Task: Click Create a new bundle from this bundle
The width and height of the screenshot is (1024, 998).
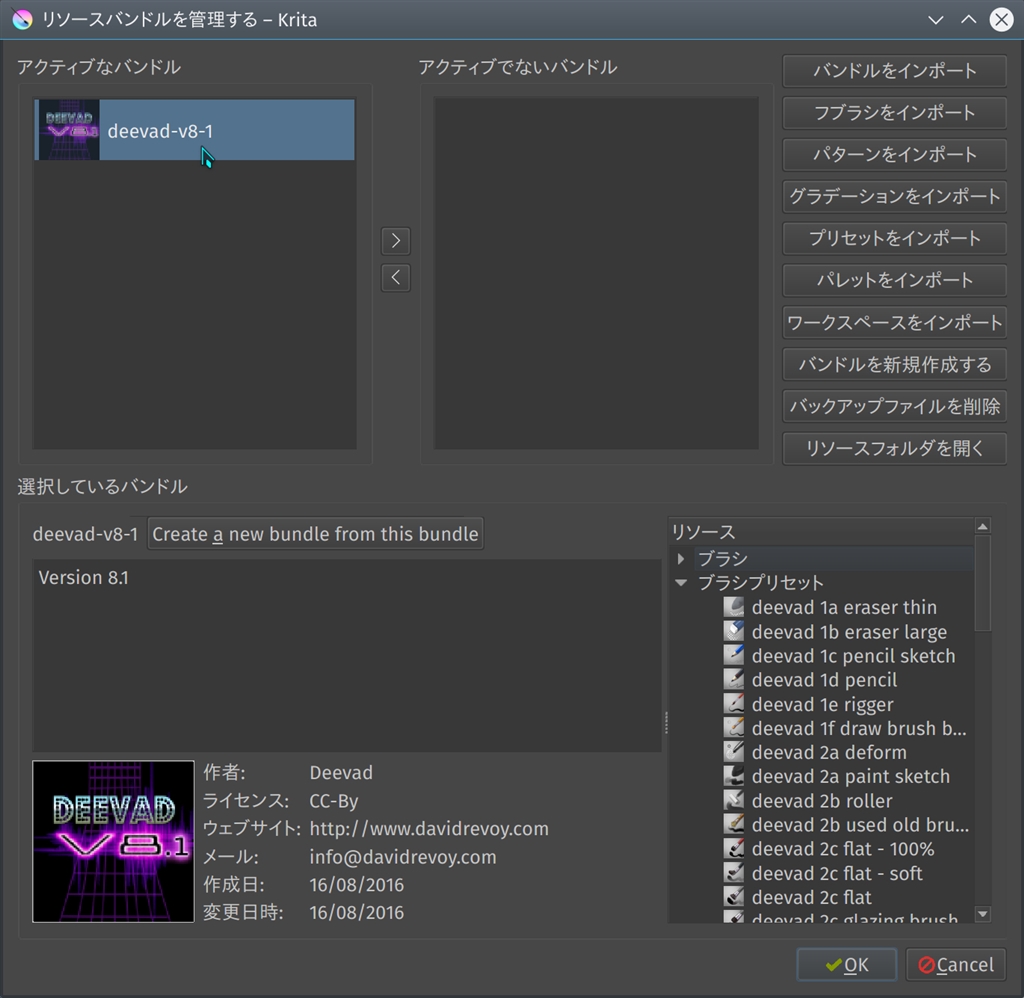Action: tap(315, 534)
